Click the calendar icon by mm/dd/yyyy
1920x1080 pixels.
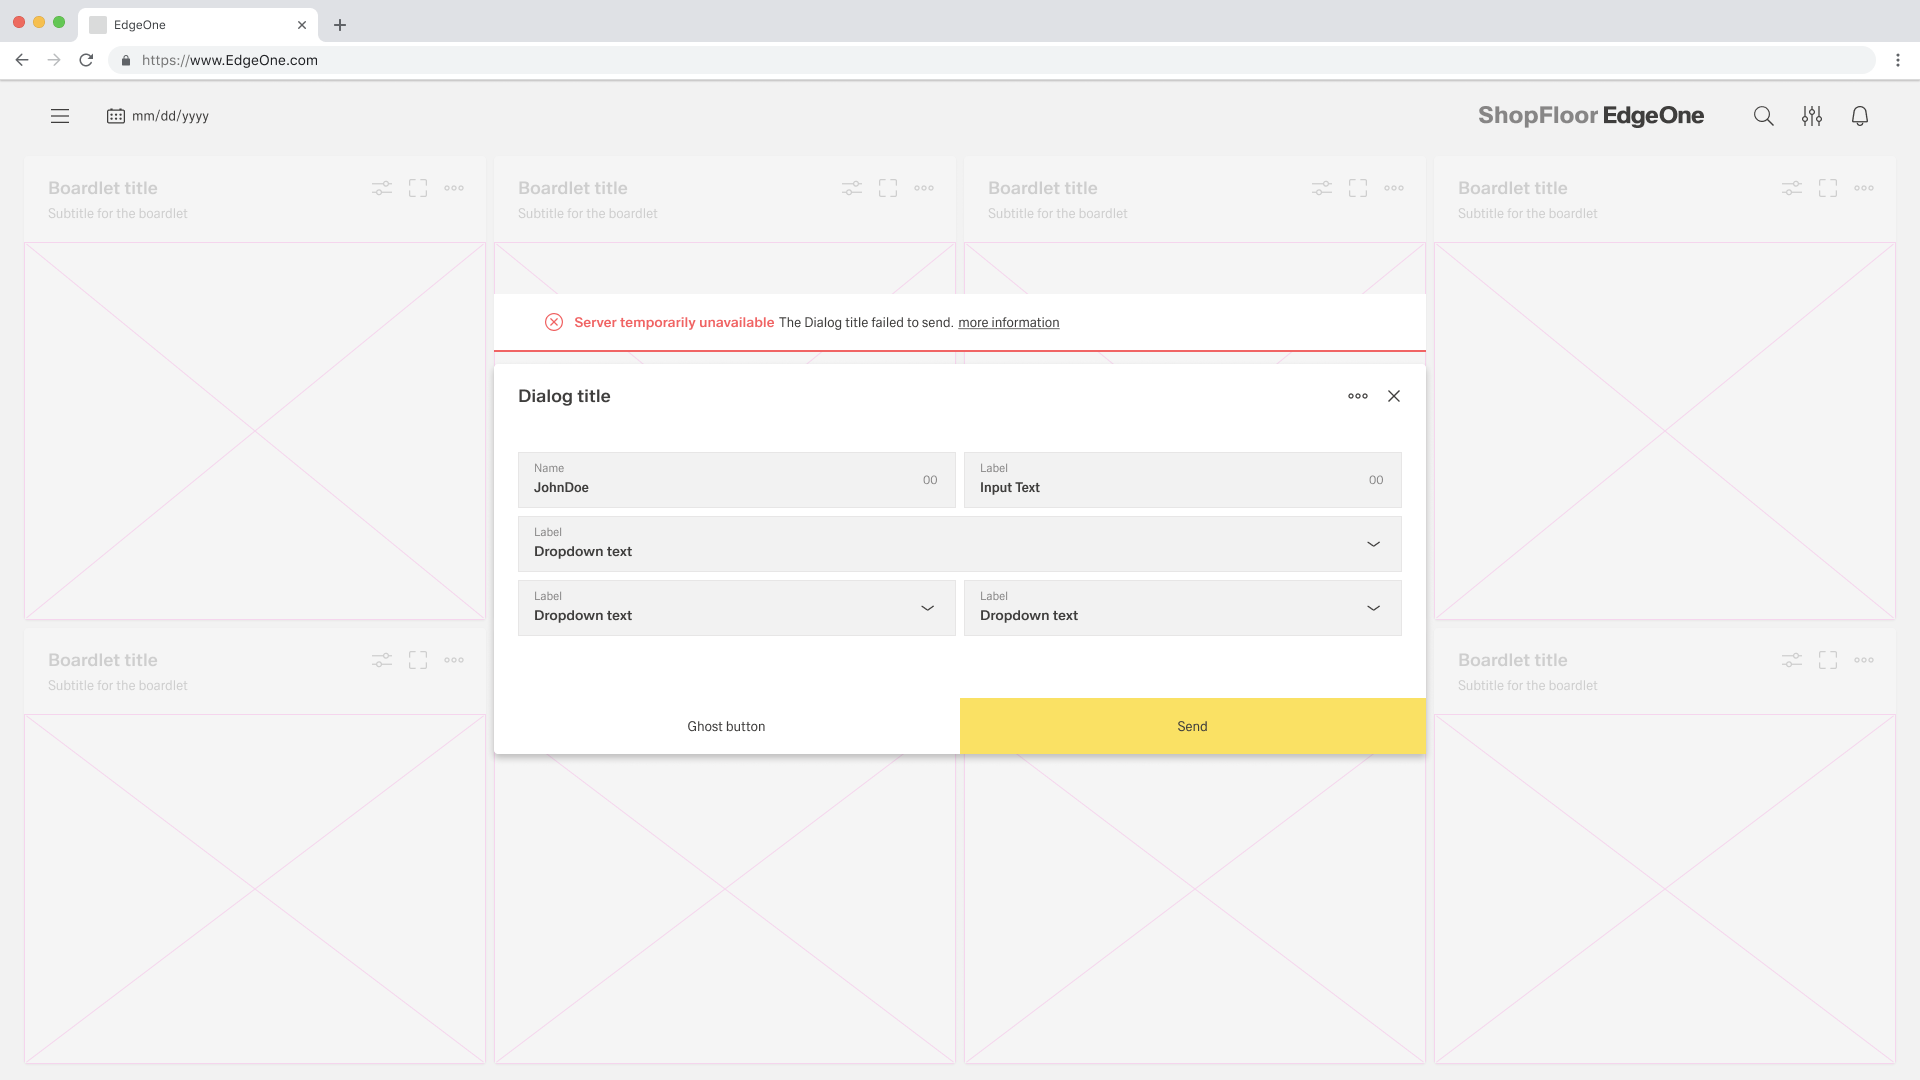[116, 116]
